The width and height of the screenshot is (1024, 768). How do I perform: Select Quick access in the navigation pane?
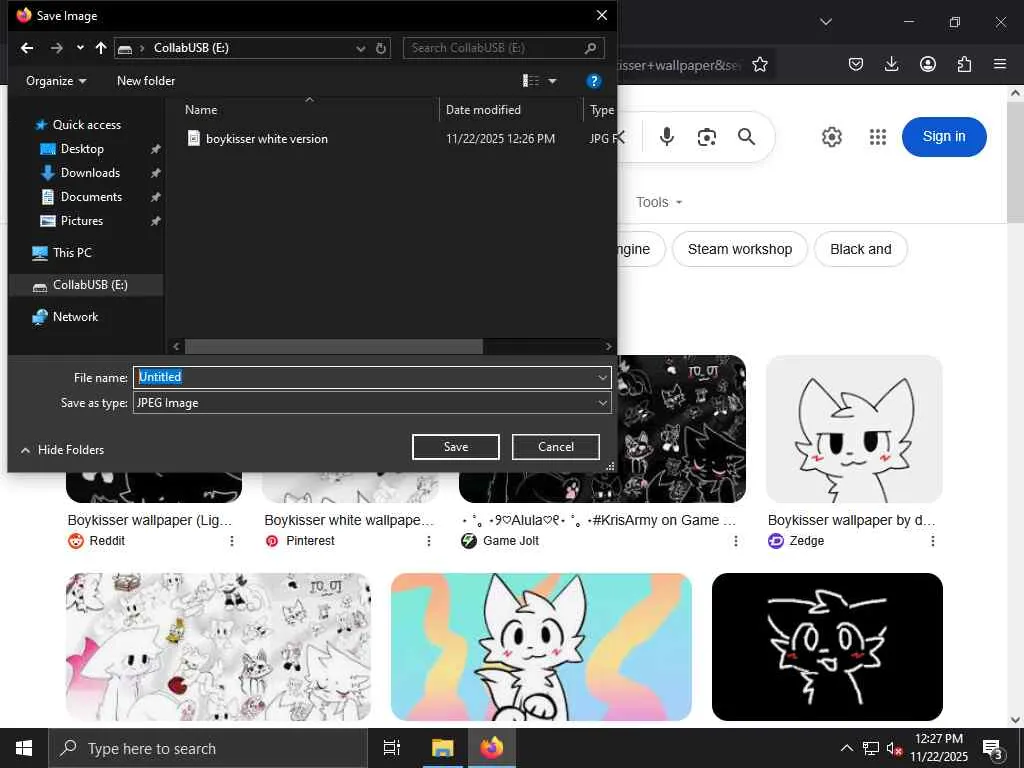(x=86, y=125)
